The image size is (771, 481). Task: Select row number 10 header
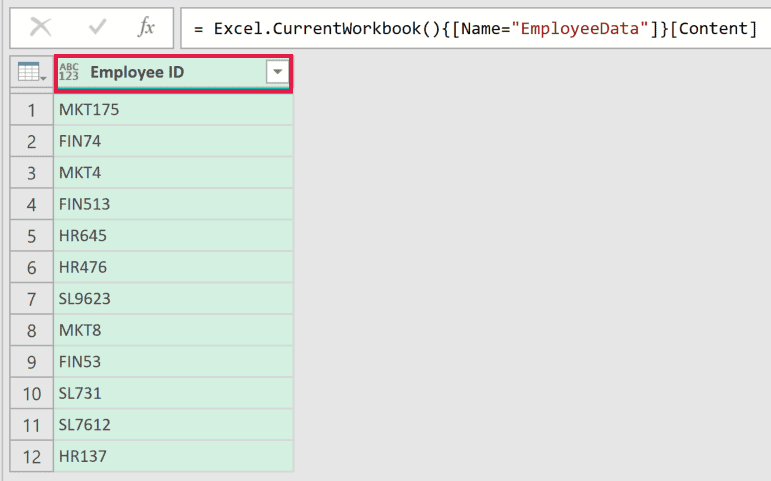coord(31,393)
